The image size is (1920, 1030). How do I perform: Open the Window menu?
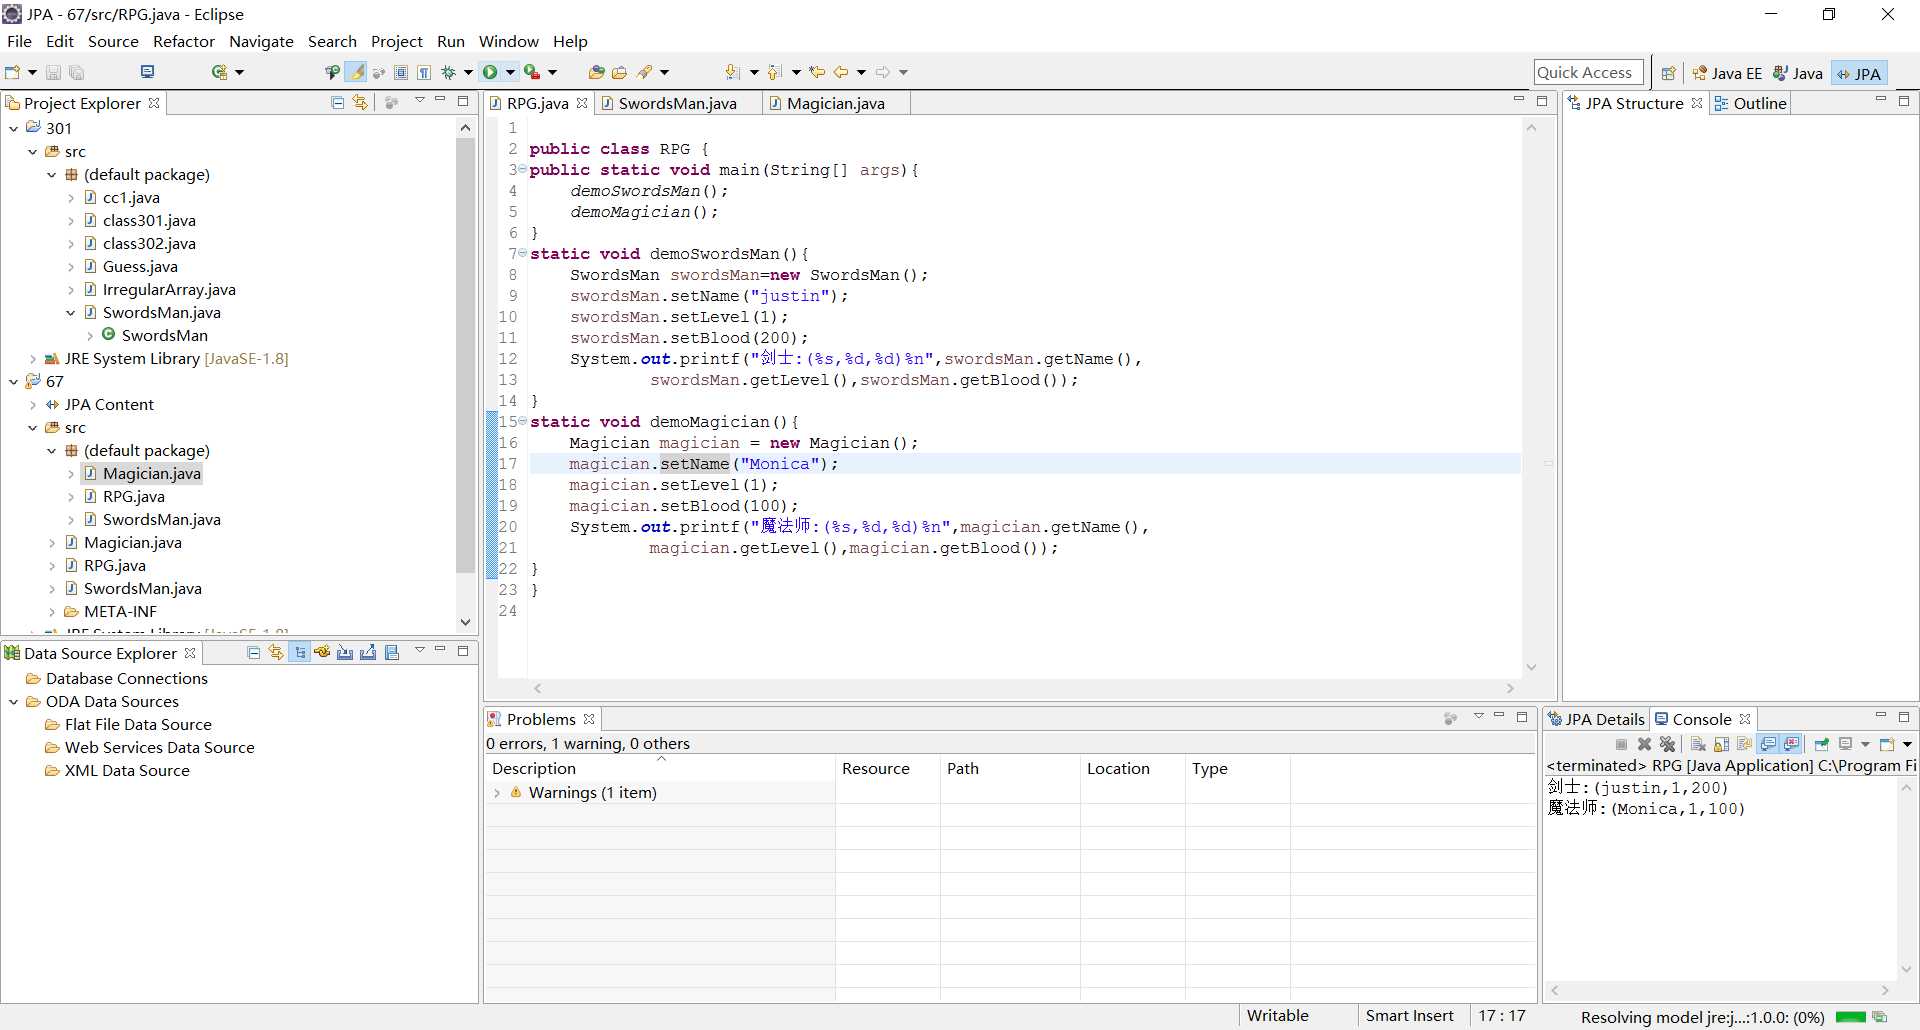coord(508,41)
